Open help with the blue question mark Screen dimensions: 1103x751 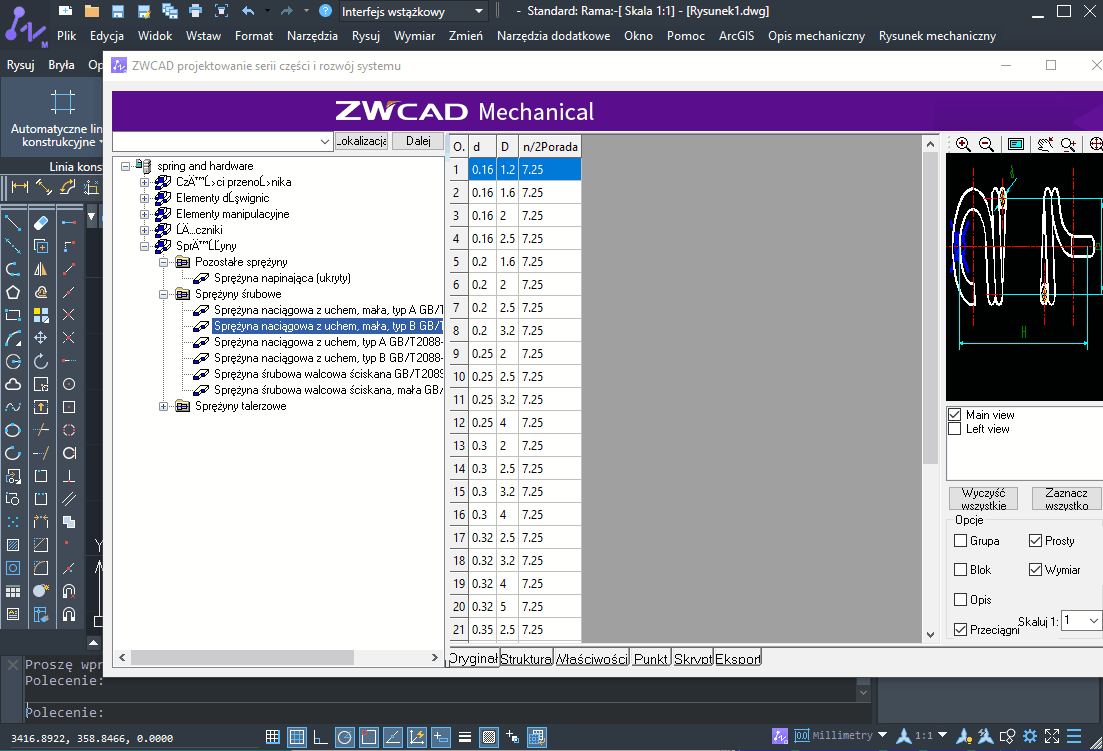[x=325, y=11]
